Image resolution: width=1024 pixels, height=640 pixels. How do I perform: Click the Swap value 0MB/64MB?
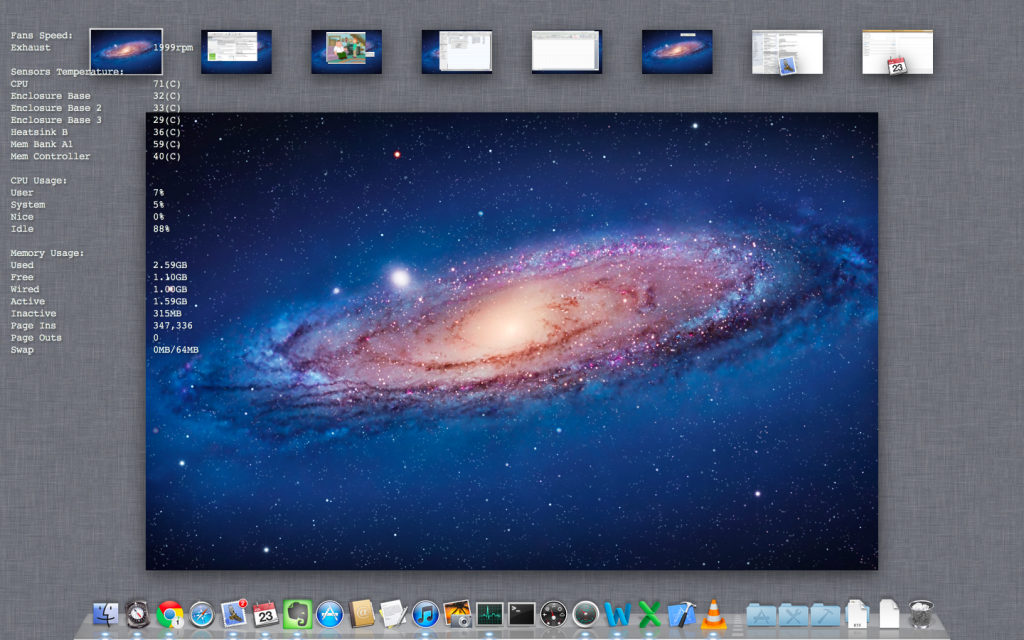point(176,349)
